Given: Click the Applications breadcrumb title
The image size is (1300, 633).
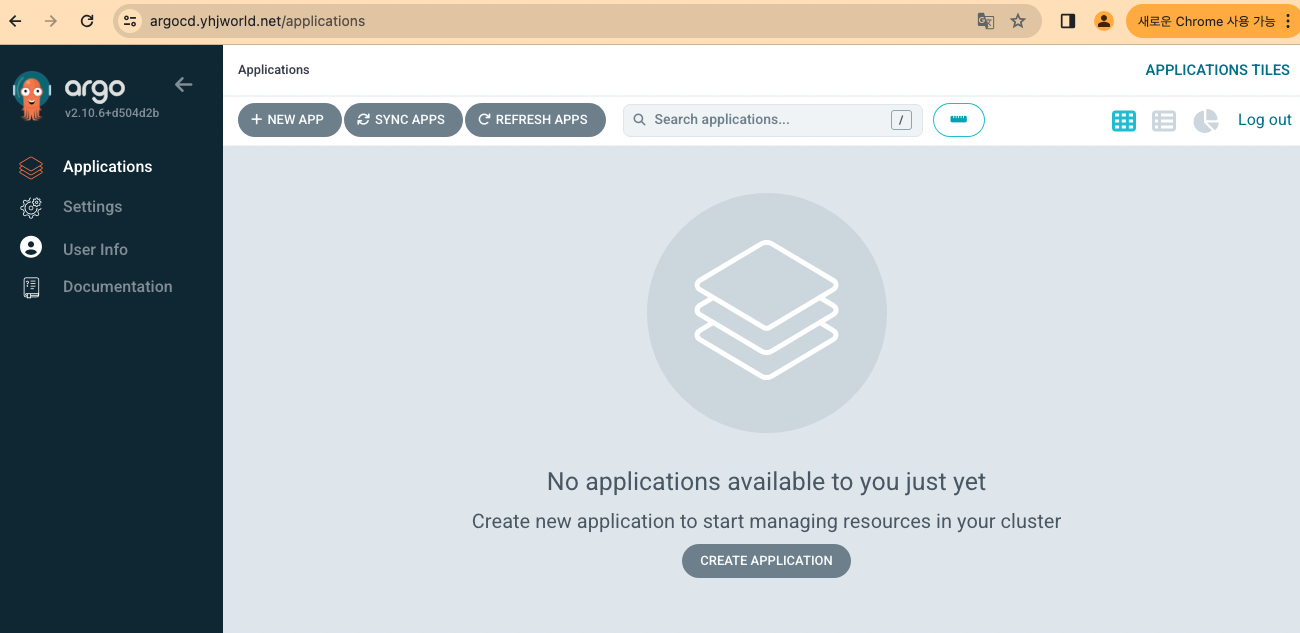Looking at the screenshot, I should (274, 70).
